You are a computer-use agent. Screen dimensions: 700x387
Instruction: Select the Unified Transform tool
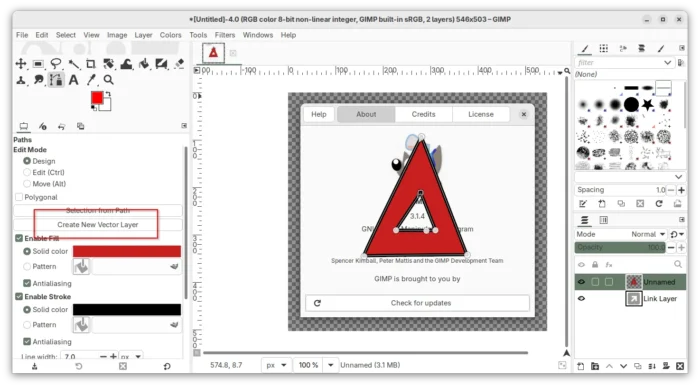click(x=108, y=64)
